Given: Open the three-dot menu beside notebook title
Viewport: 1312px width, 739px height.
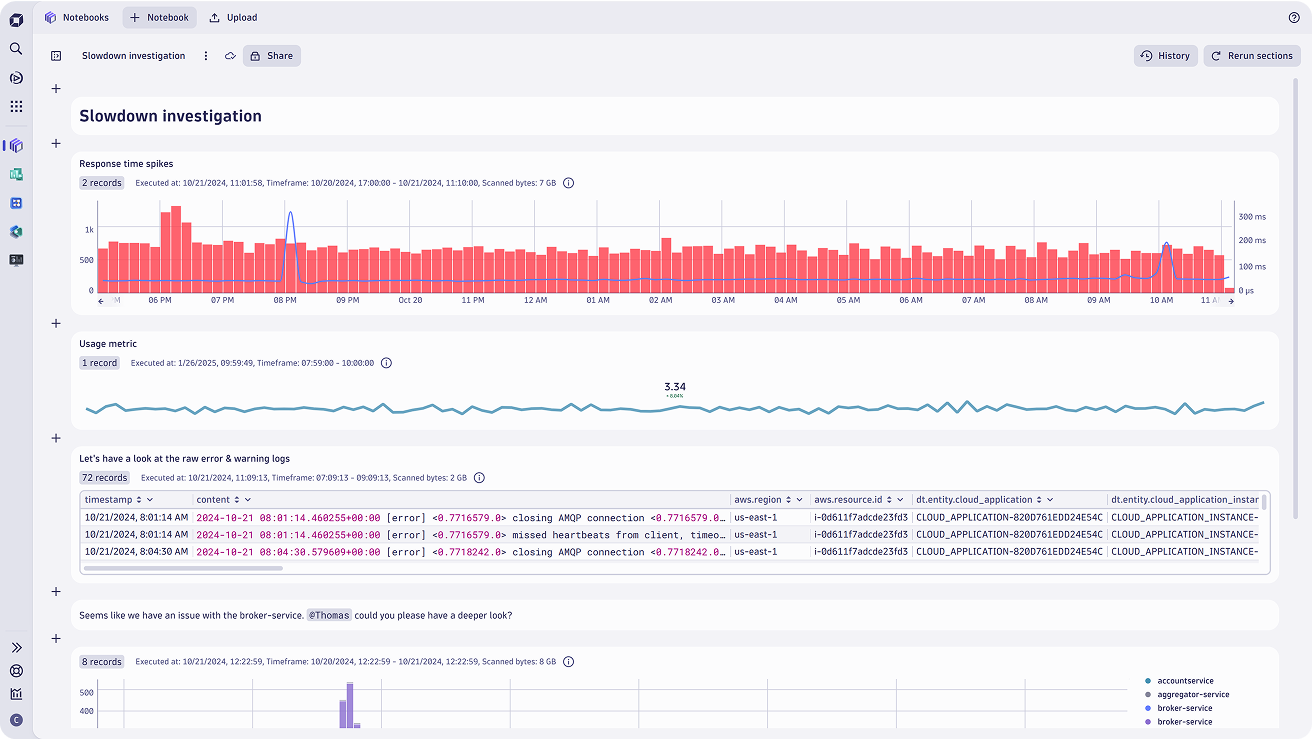Looking at the screenshot, I should (206, 56).
